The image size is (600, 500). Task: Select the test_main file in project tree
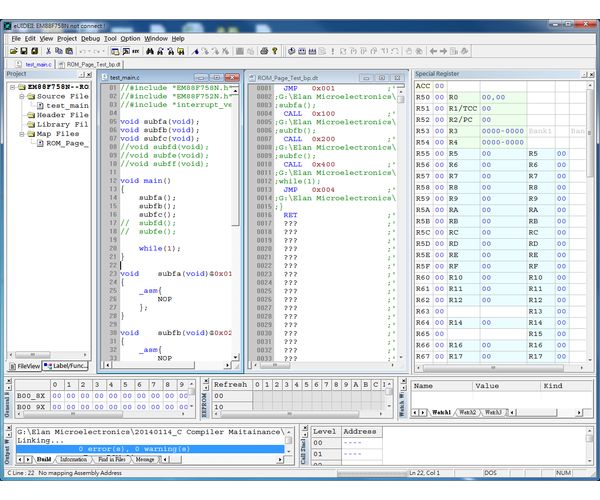[68, 105]
